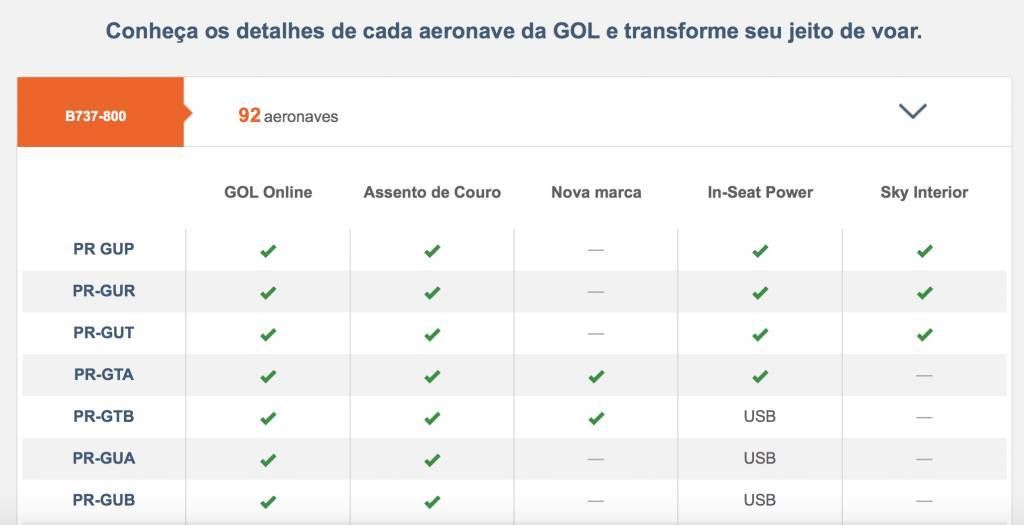Click USB label in PR-GTB row
The image size is (1024, 525).
[x=760, y=417]
